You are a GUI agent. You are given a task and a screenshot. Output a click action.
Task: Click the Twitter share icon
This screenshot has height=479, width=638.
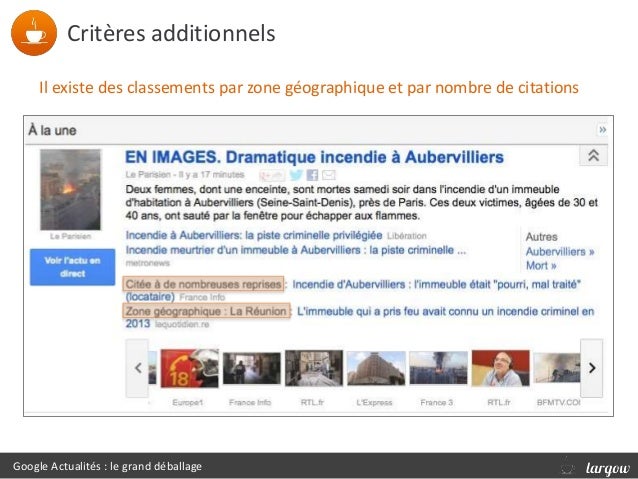pos(296,175)
